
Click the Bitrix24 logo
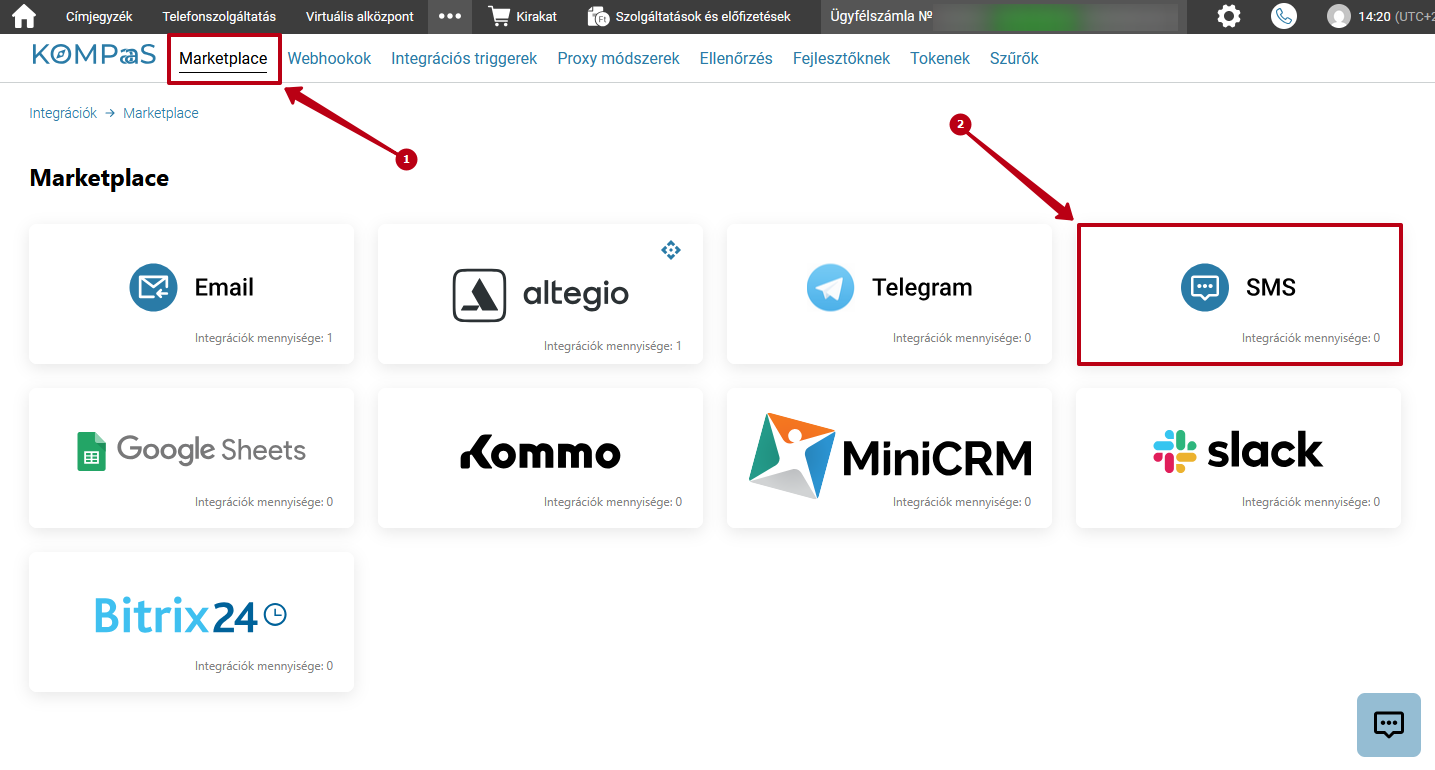tap(191, 615)
